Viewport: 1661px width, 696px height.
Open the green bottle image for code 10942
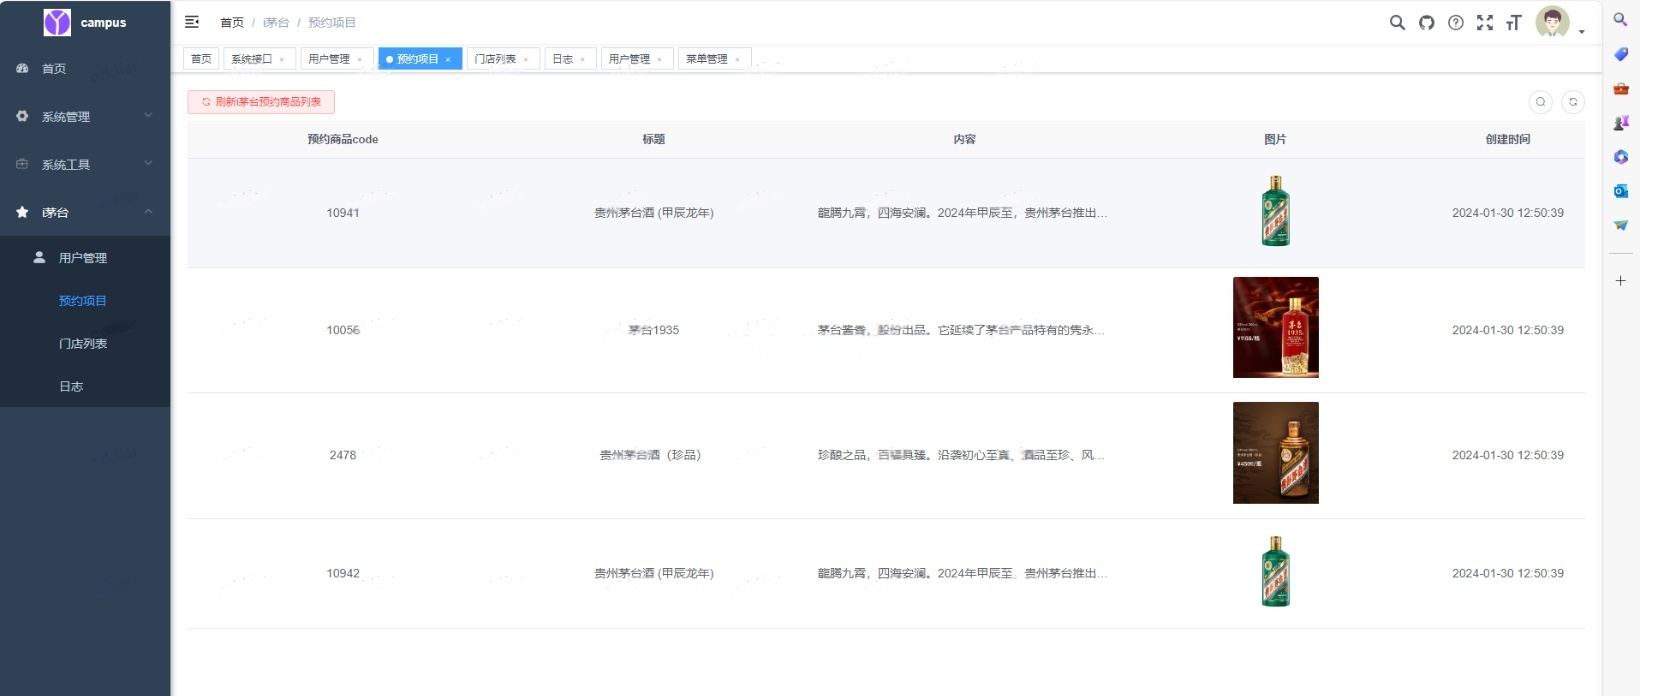1275,572
